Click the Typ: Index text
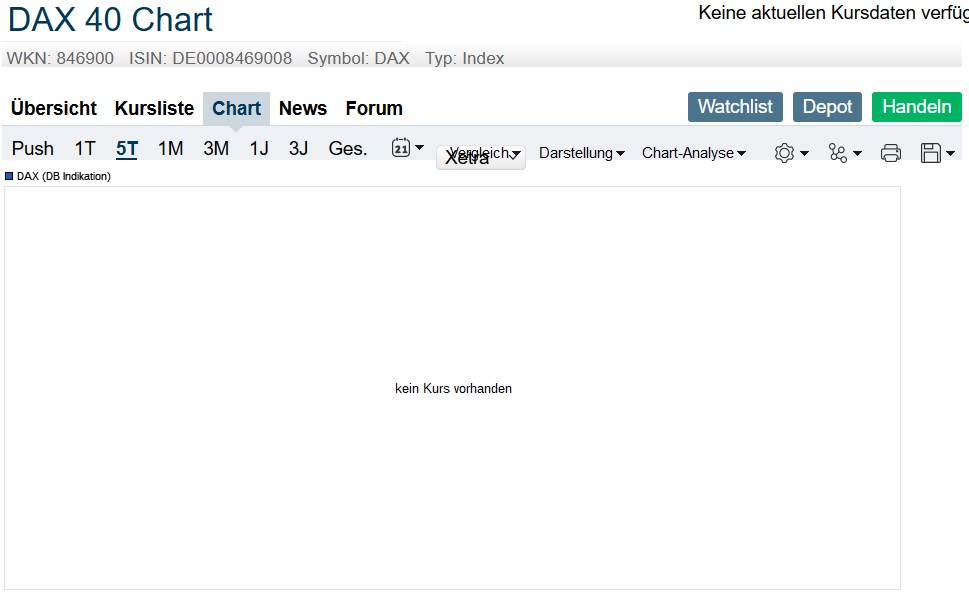Screen dimensions: 969x597 point(465,58)
